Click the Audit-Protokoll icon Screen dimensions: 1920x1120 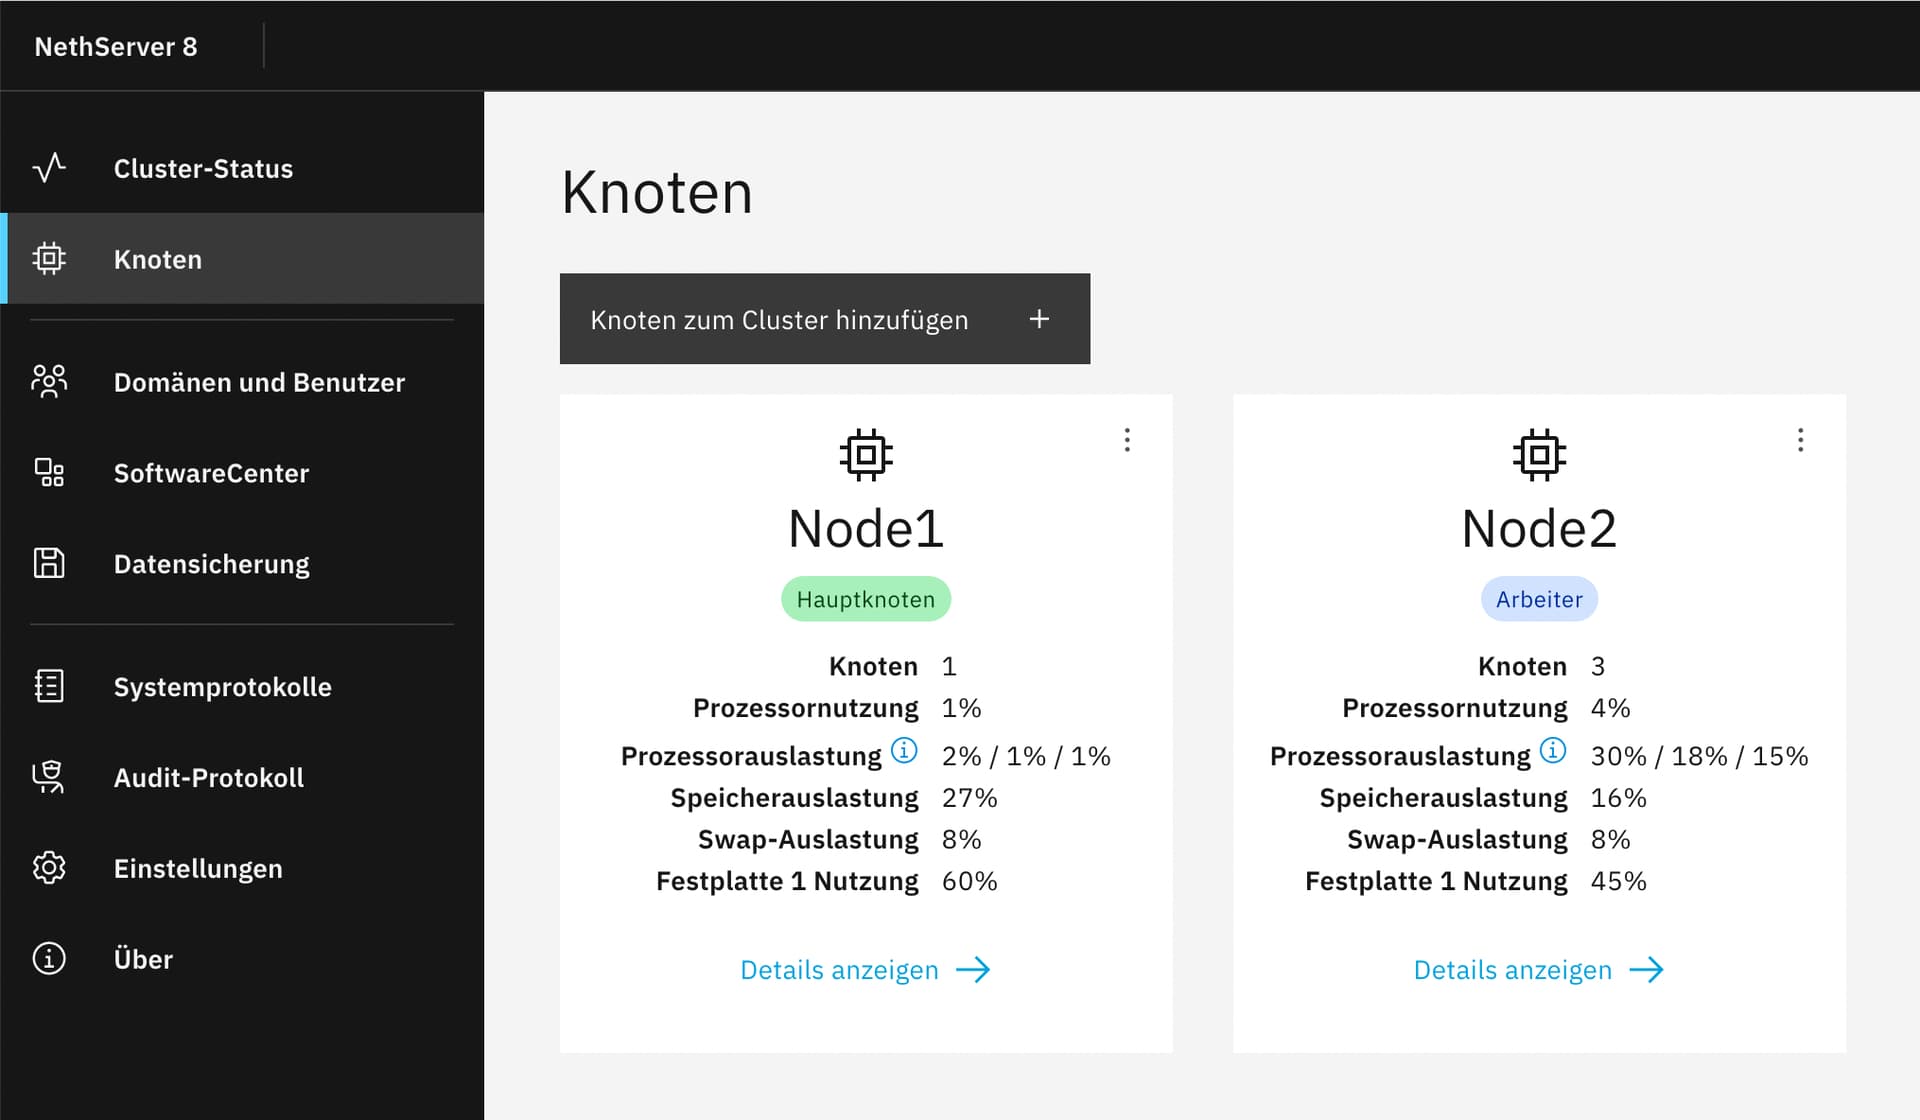pos(49,777)
